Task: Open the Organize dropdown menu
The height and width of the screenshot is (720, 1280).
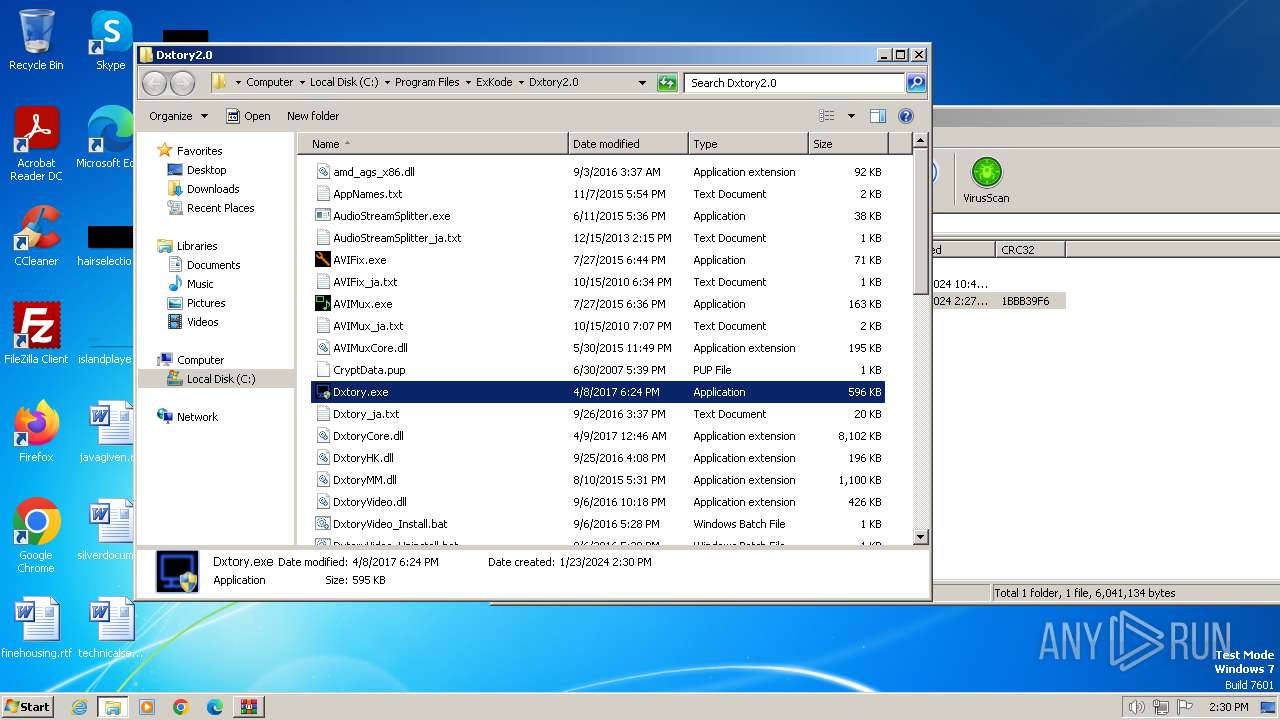Action: [x=178, y=116]
